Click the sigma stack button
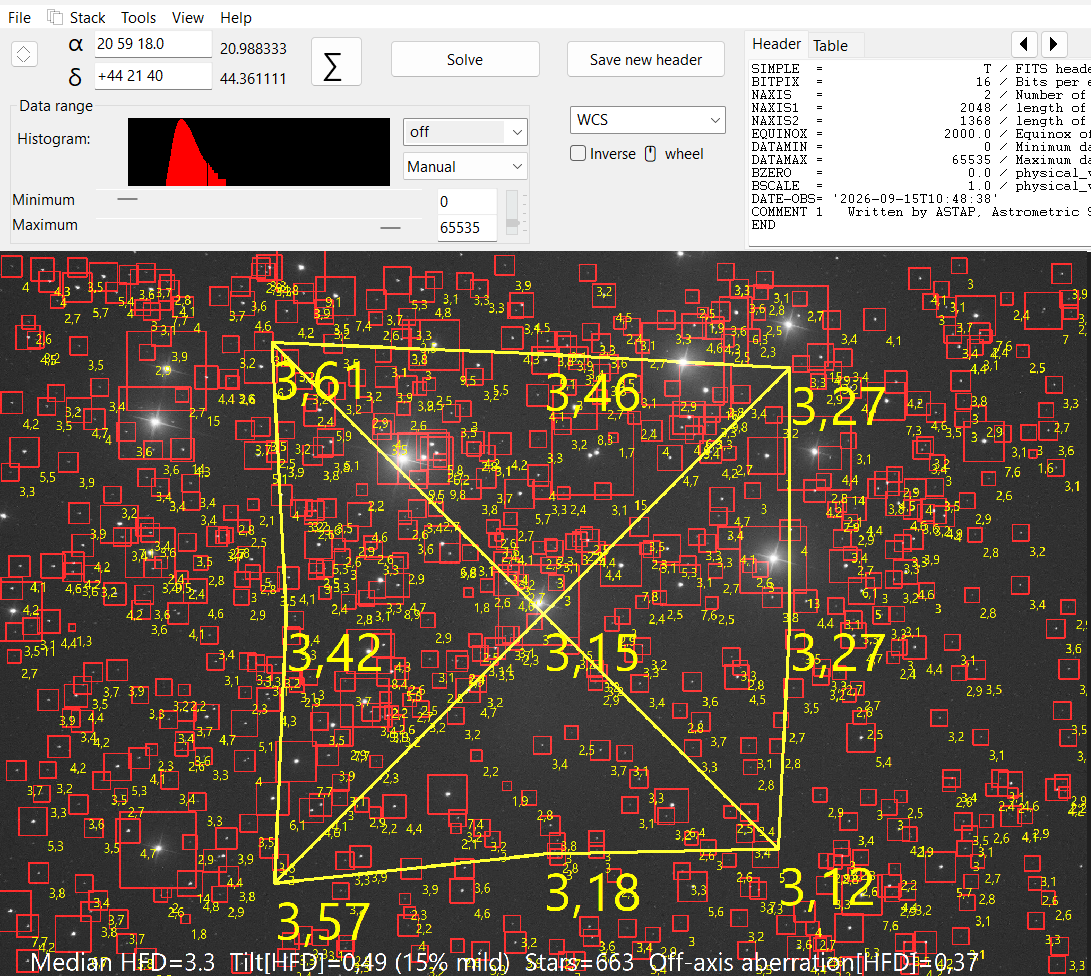 pos(336,62)
